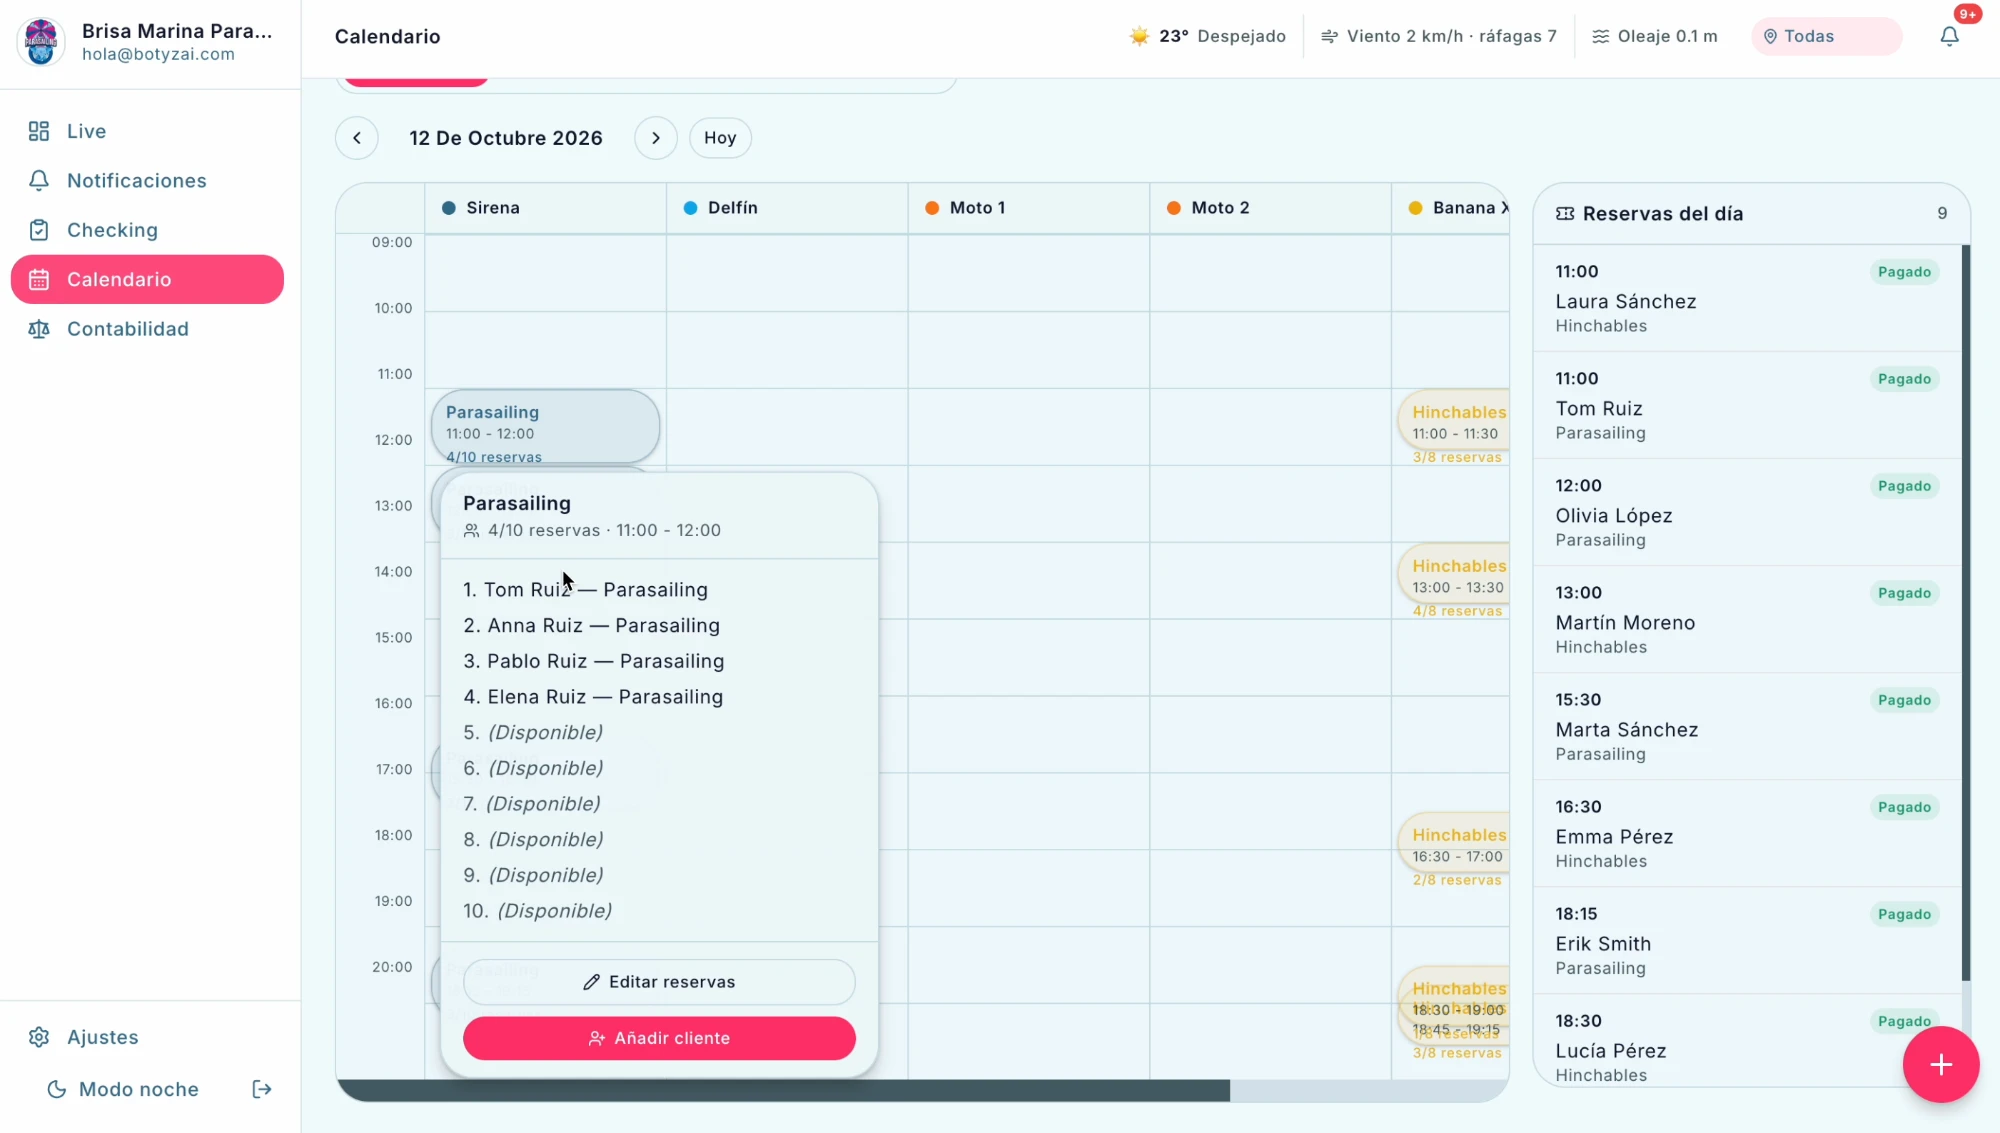
Task: Click the ticket icon beside Reservas del día
Action: (x=1565, y=214)
